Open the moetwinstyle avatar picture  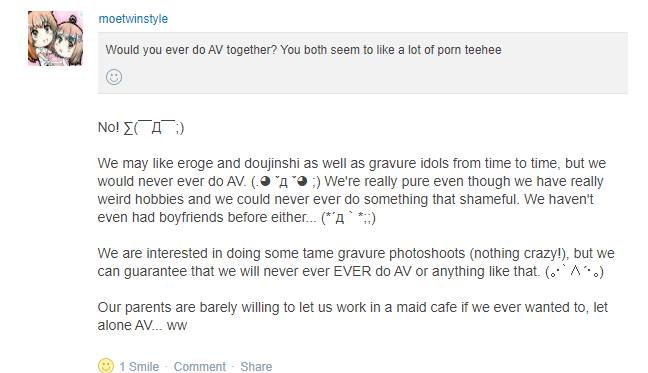(55, 38)
